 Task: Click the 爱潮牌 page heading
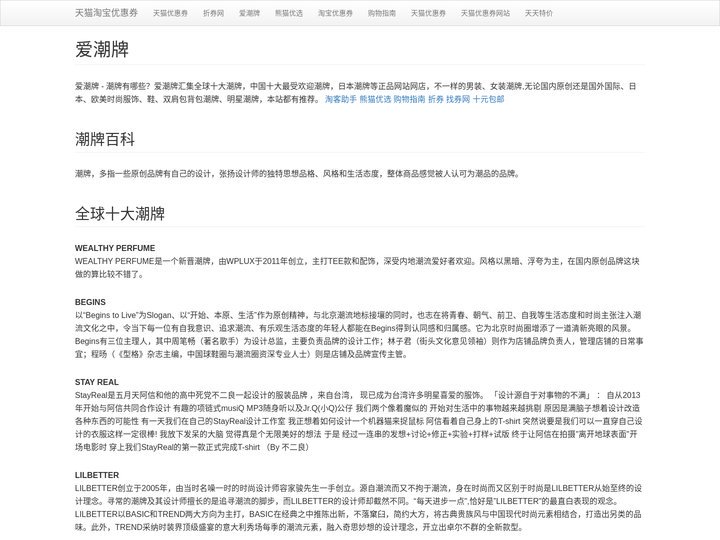tap(102, 49)
